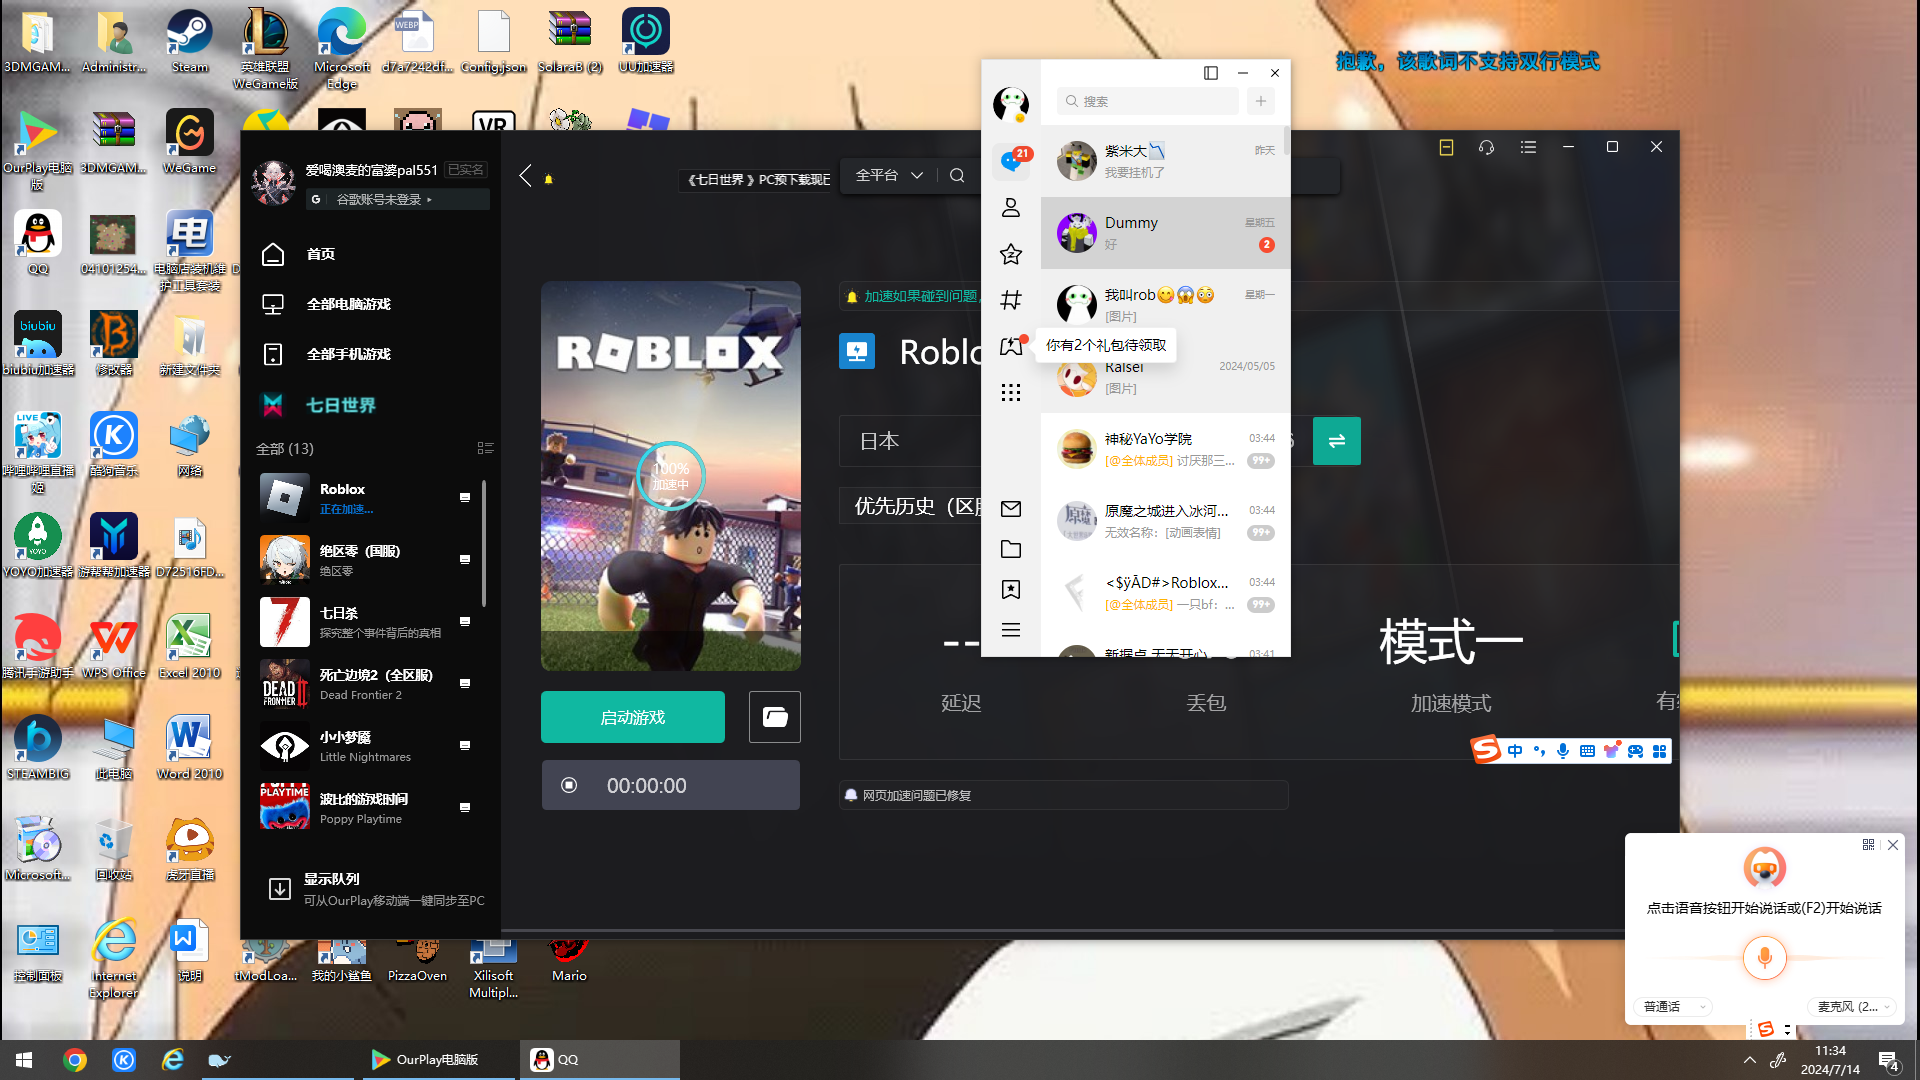
Task: Open the 紫米大 chat in QQ
Action: 1165,161
